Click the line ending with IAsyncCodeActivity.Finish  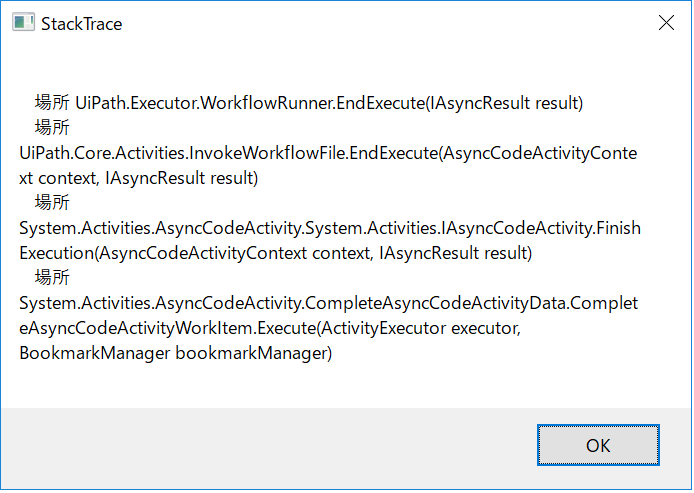330,228
